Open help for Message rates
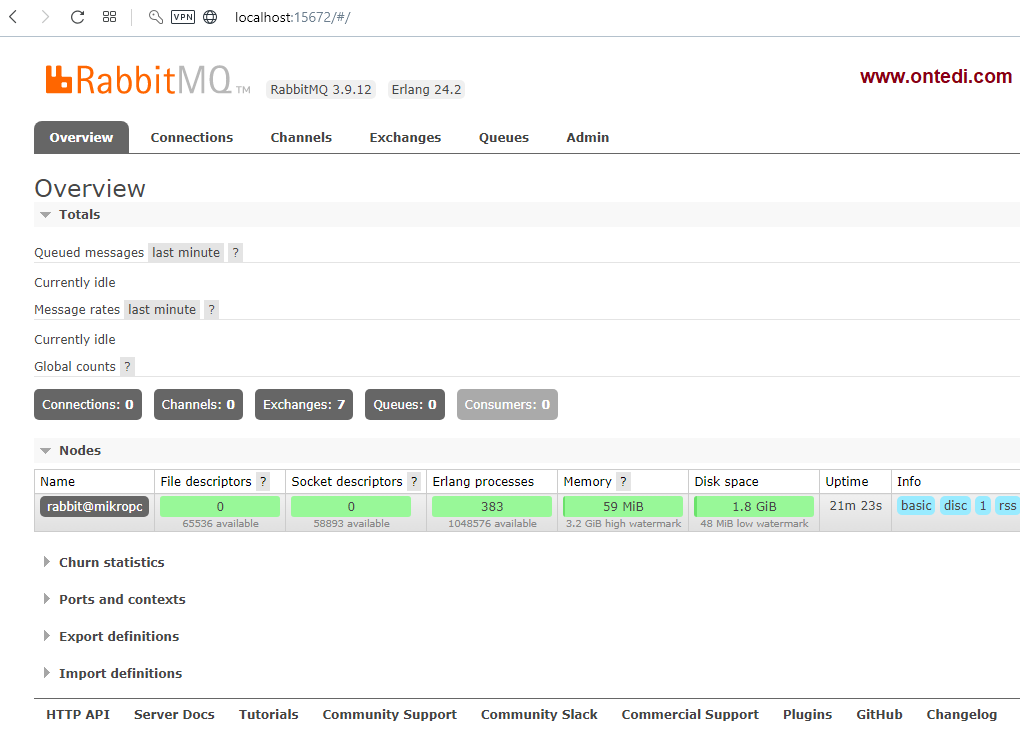 pos(211,310)
